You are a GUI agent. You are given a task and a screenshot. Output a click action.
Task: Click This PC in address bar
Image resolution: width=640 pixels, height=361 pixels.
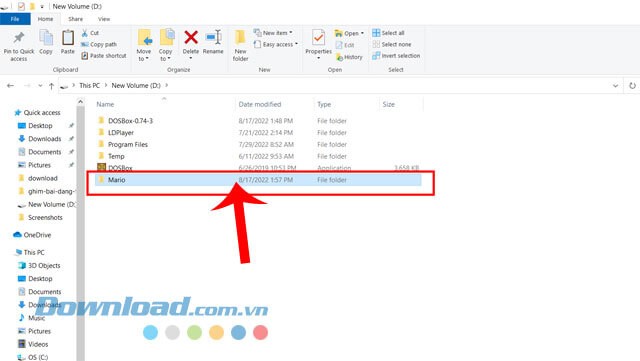[89, 85]
